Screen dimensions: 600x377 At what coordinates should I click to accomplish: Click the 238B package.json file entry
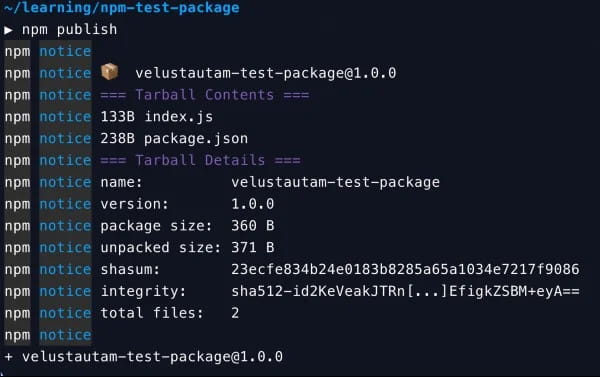click(x=174, y=139)
